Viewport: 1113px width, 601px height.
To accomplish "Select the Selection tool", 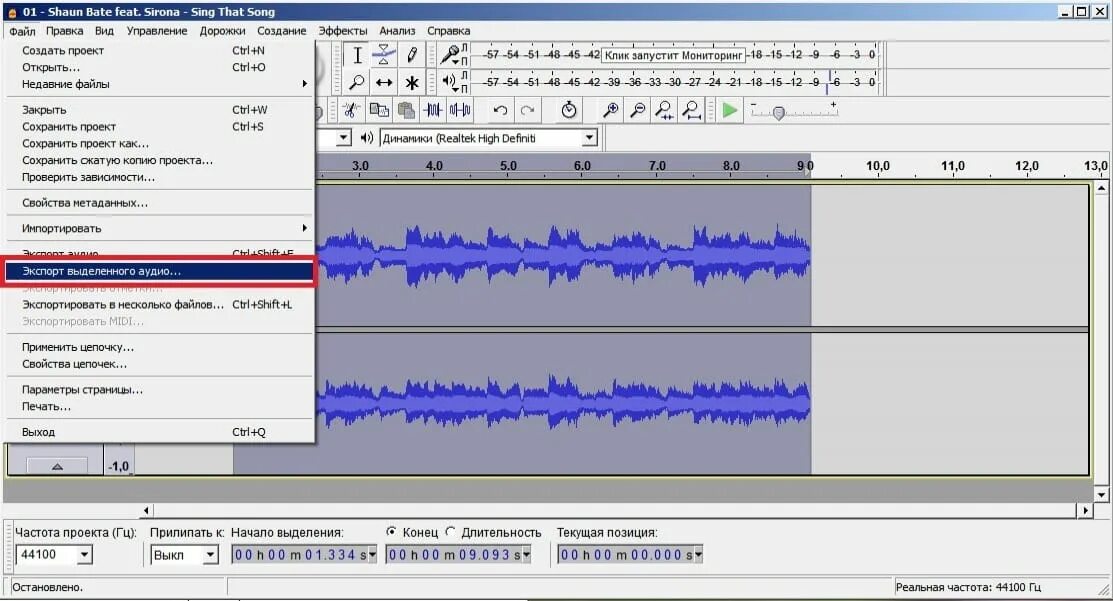I will [x=358, y=55].
